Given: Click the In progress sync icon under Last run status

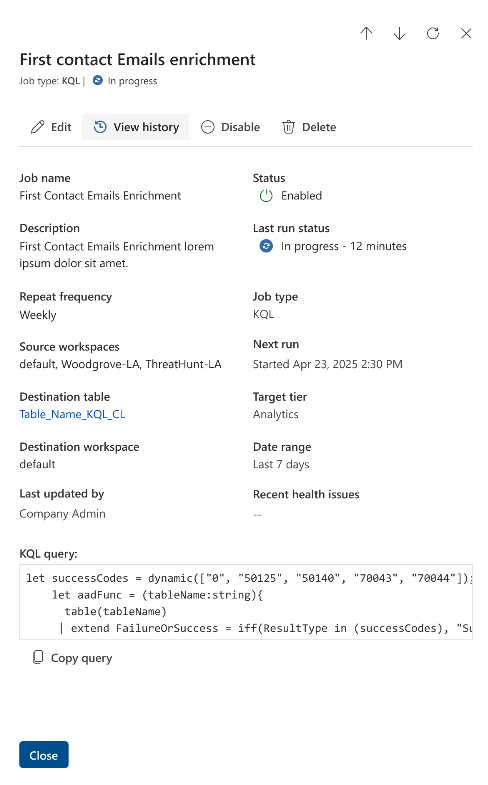Looking at the screenshot, I should [266, 246].
